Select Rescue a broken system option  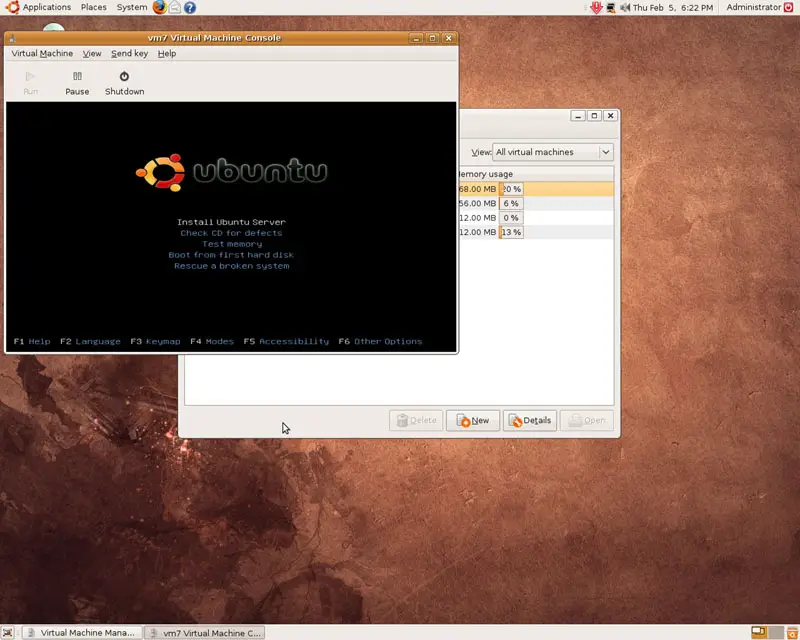[x=232, y=266]
